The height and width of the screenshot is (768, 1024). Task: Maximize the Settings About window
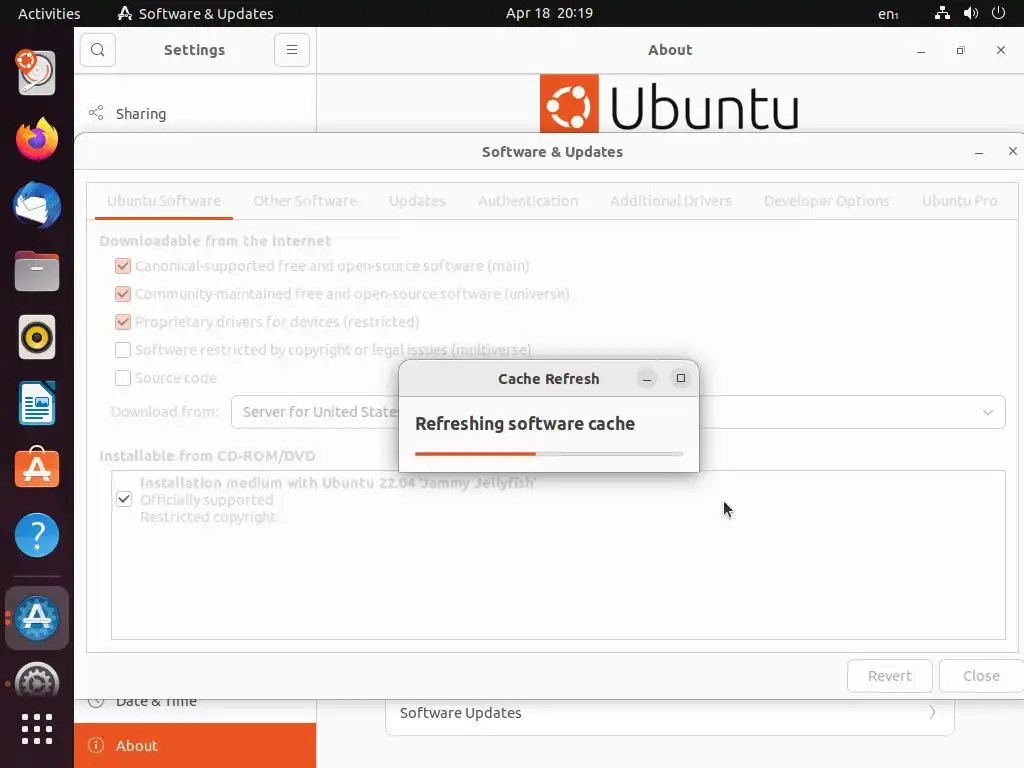pyautogui.click(x=960, y=50)
